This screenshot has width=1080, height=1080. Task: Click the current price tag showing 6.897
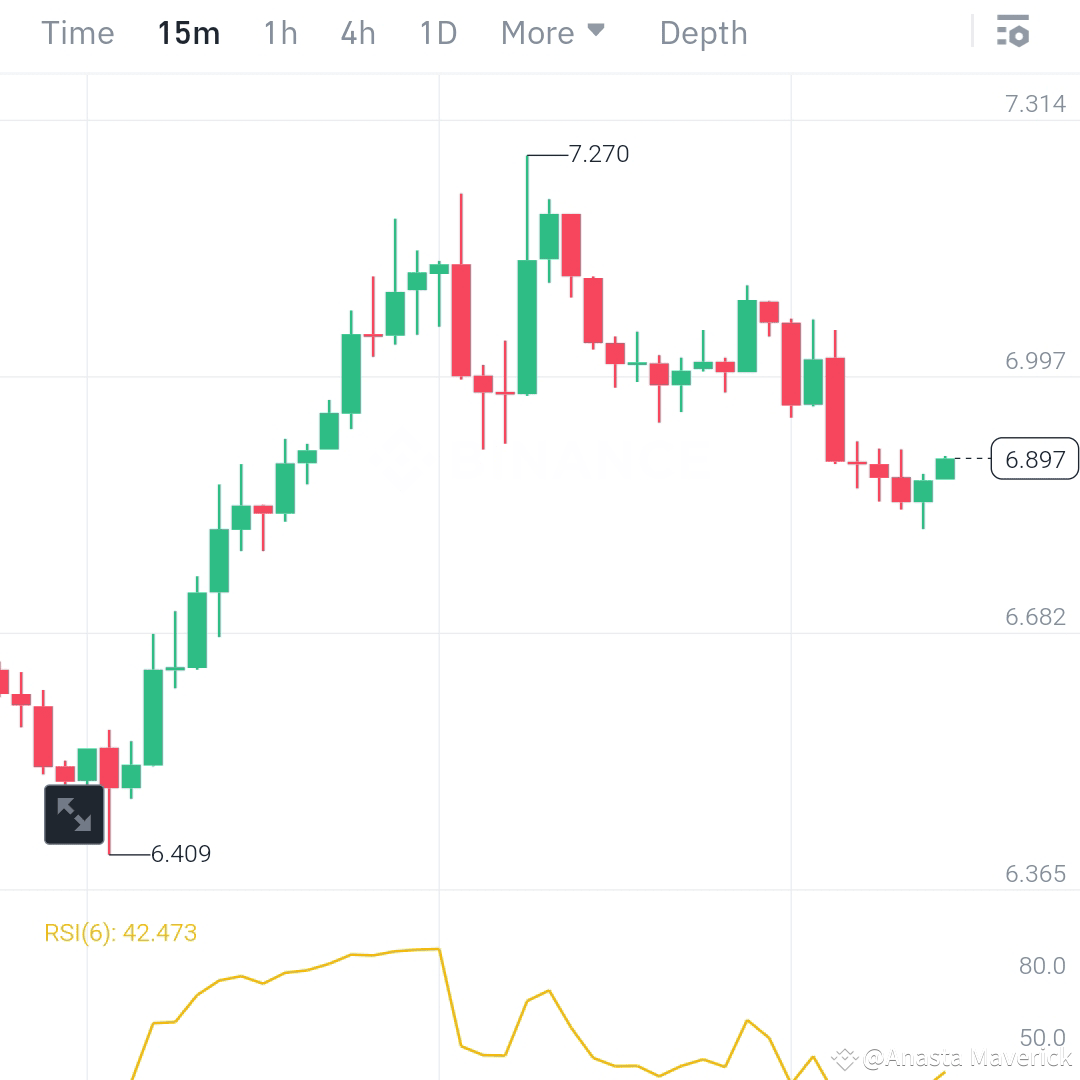point(1033,459)
